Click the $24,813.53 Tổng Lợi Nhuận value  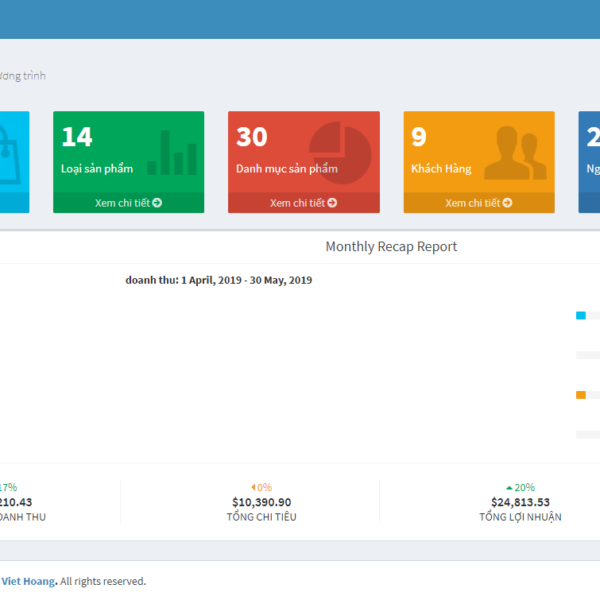point(520,502)
